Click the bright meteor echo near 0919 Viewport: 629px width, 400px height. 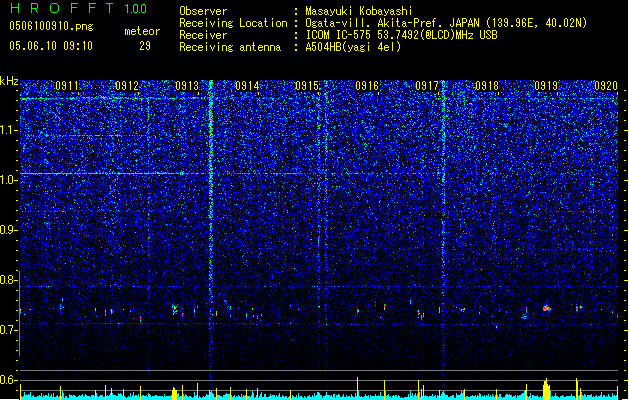point(547,308)
